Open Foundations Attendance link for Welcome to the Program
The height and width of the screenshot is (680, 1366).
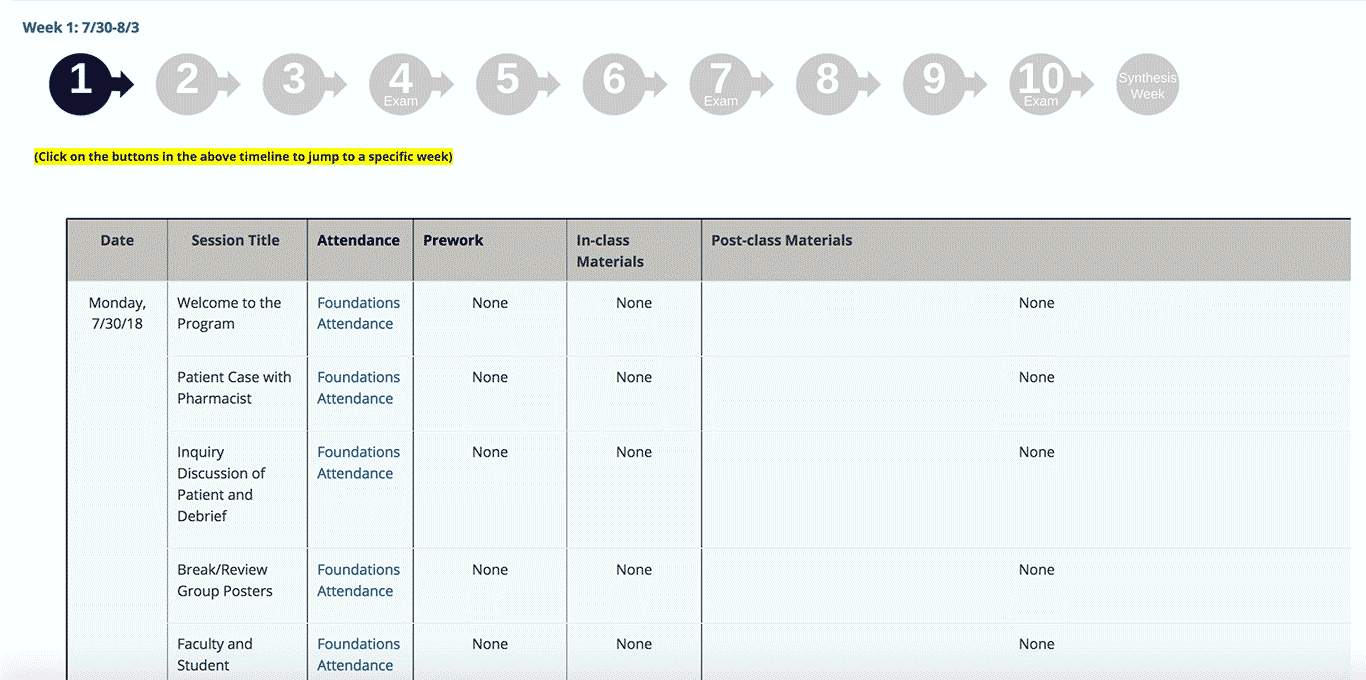pos(358,313)
